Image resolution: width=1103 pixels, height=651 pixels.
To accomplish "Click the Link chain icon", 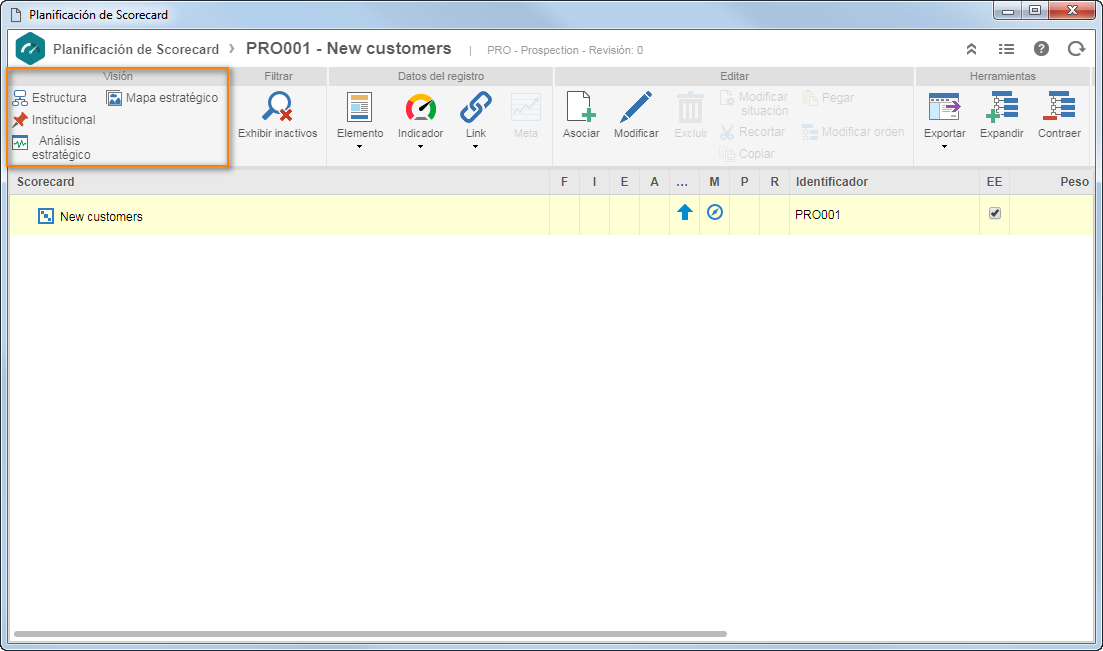I will [476, 108].
